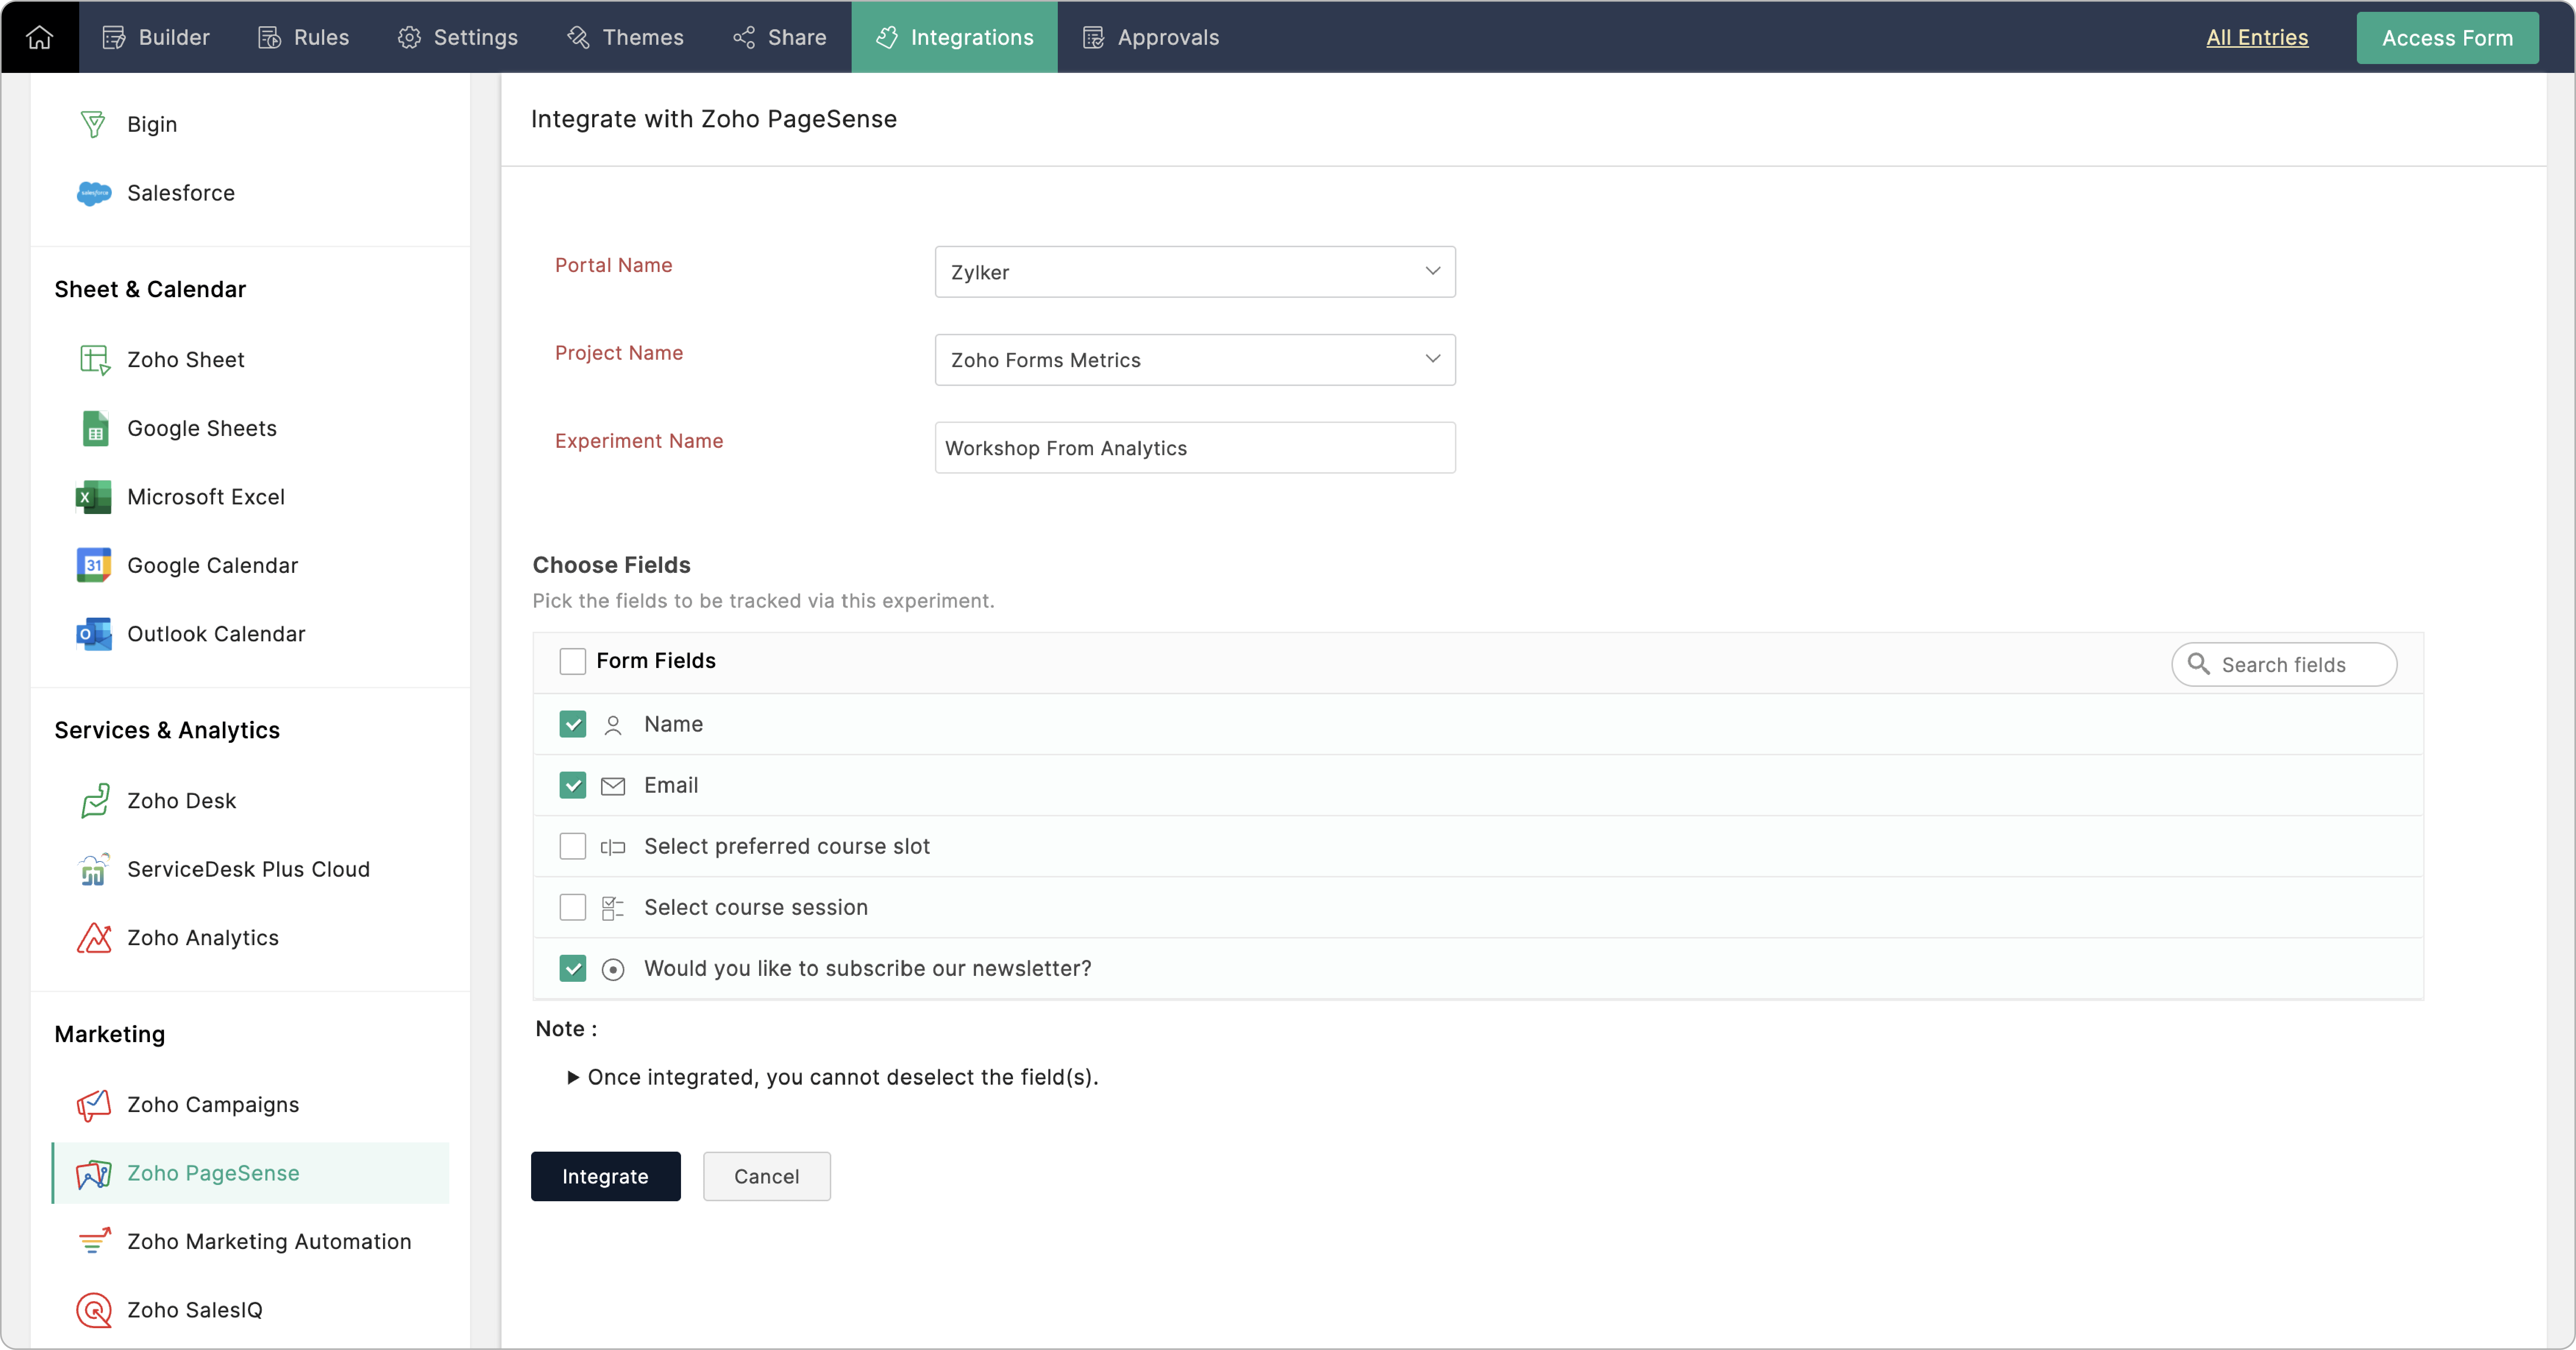Open Zoho Campaigns megaphone icon
Viewport: 2576px width, 1350px height.
(94, 1105)
